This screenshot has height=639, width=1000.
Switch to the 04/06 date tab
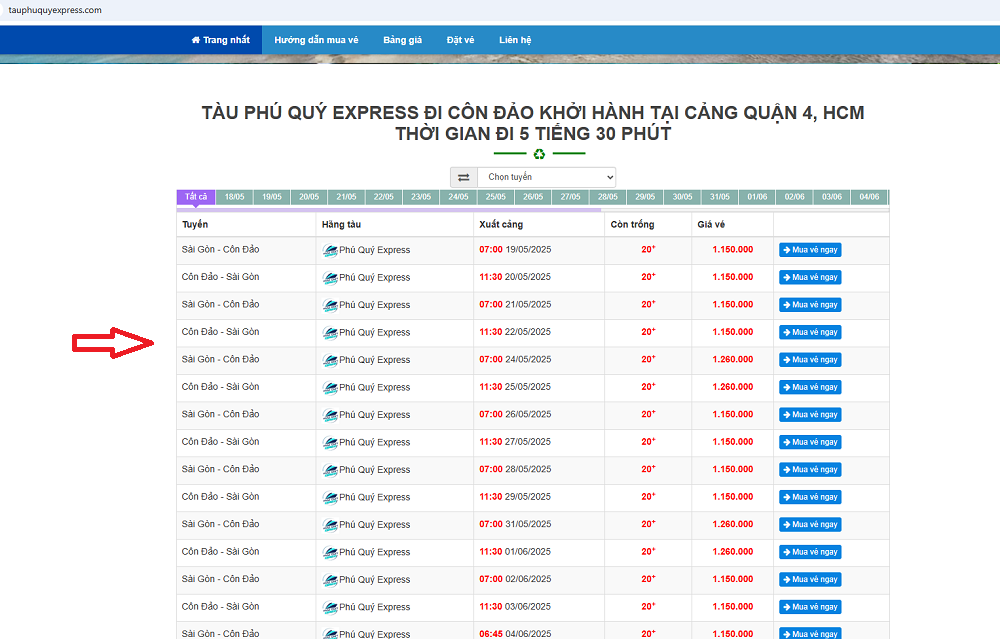(x=869, y=197)
